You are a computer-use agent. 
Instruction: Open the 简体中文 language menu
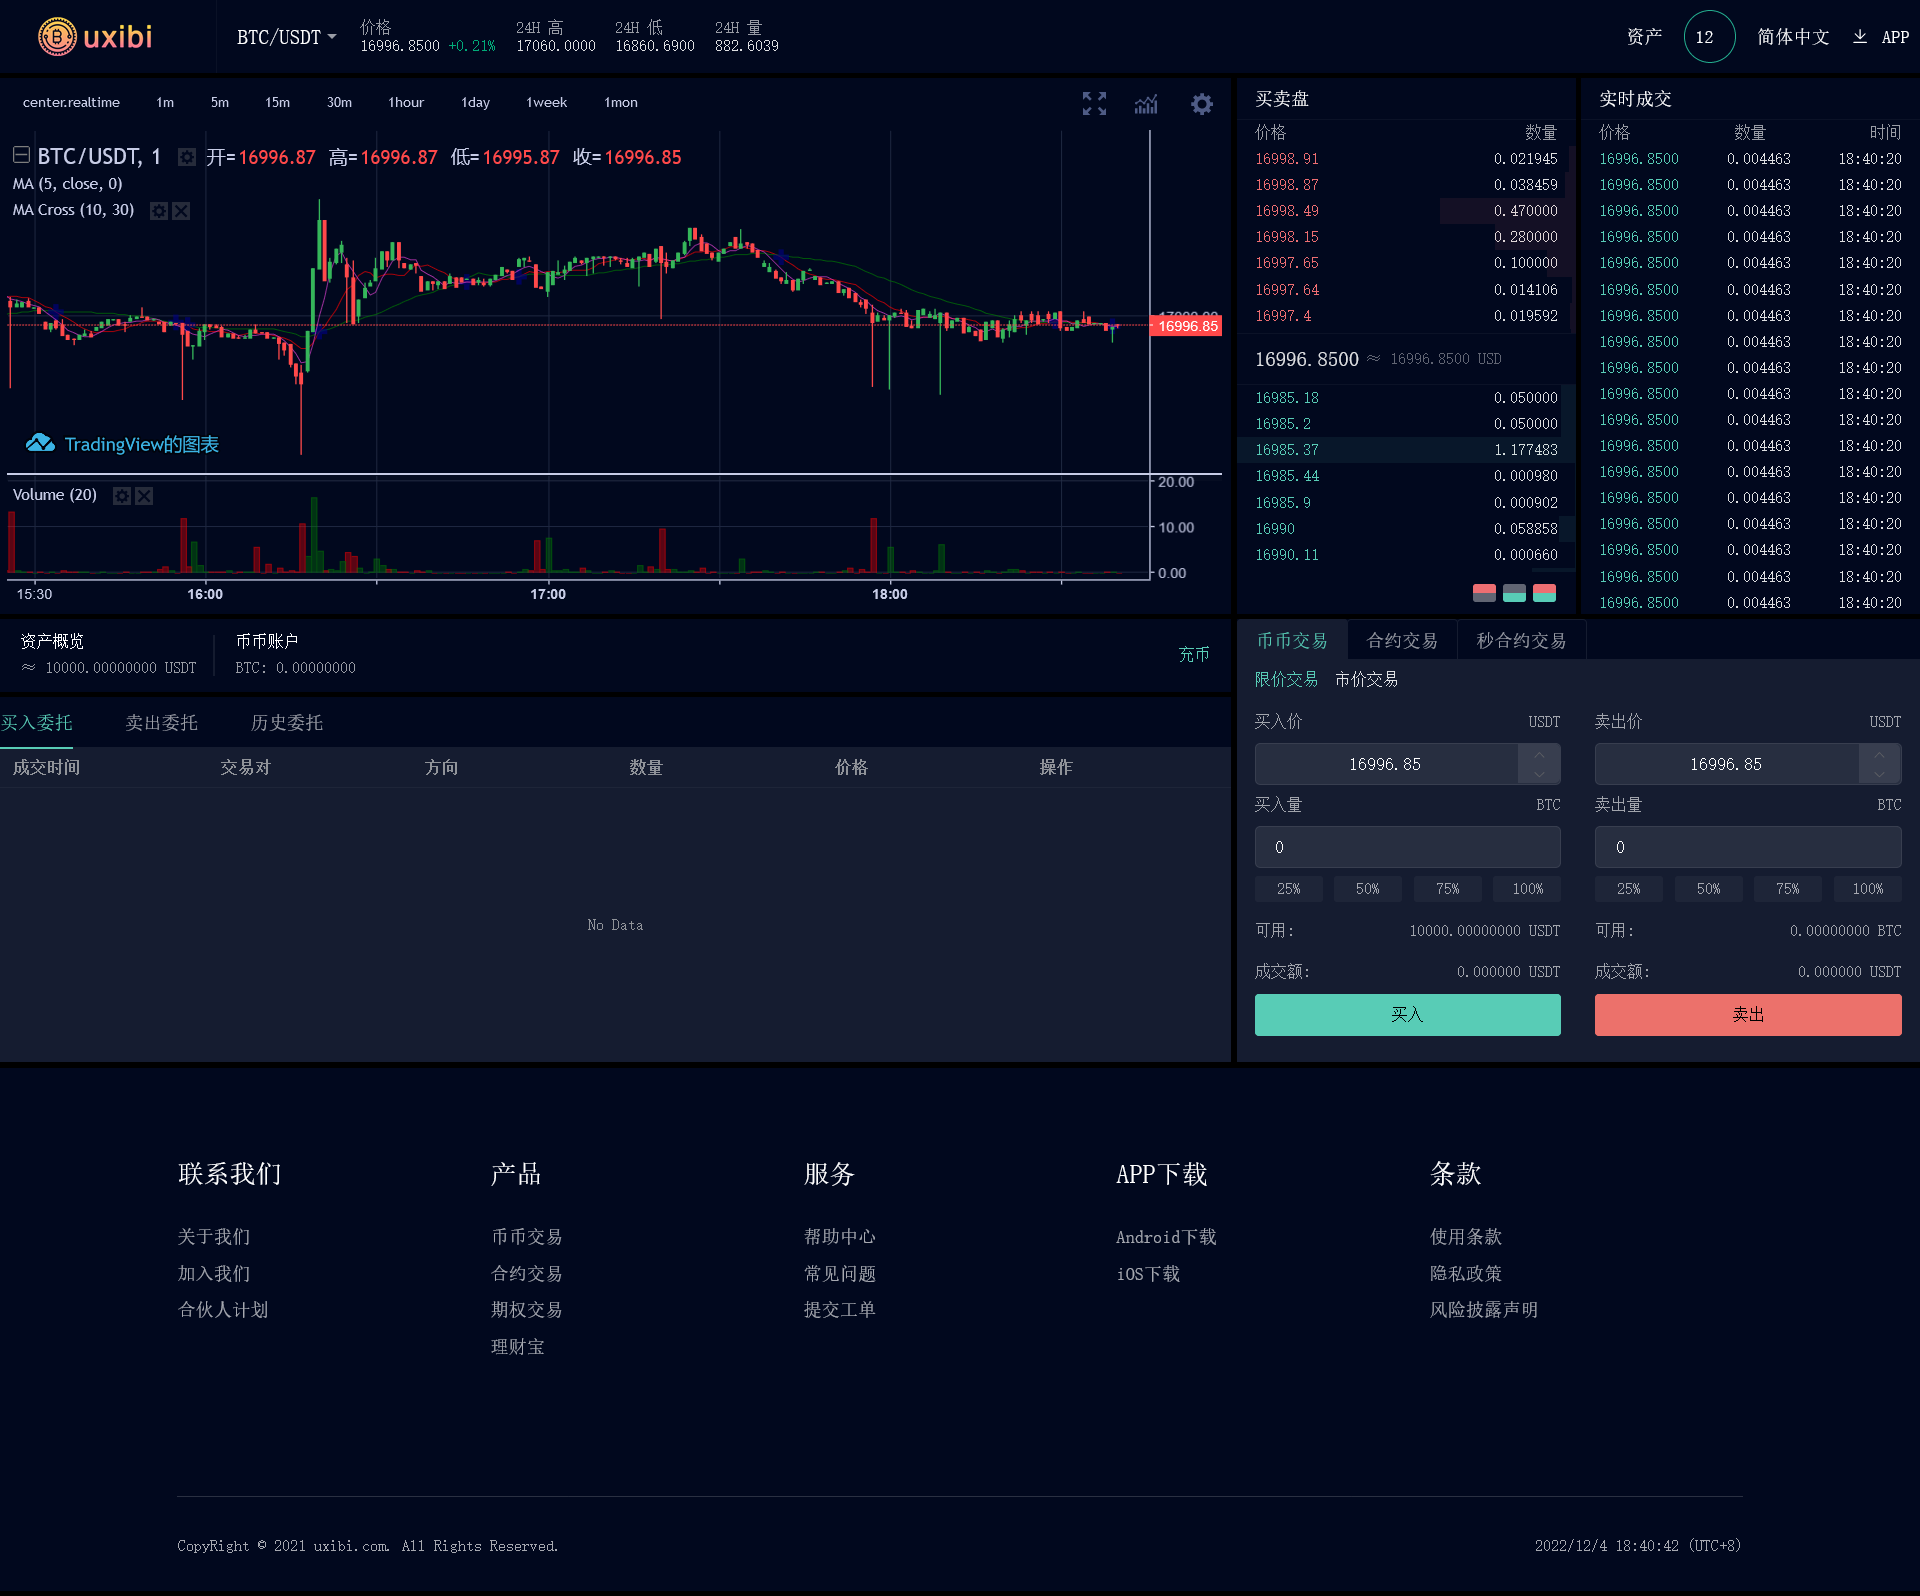(1793, 36)
